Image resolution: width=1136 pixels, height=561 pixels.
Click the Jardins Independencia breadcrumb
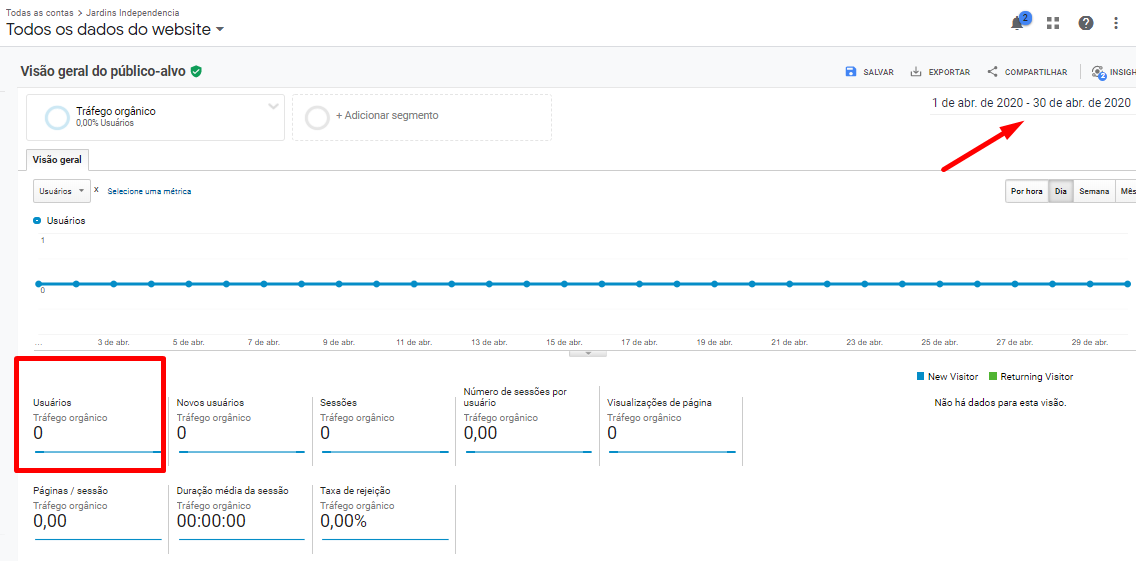(x=133, y=13)
